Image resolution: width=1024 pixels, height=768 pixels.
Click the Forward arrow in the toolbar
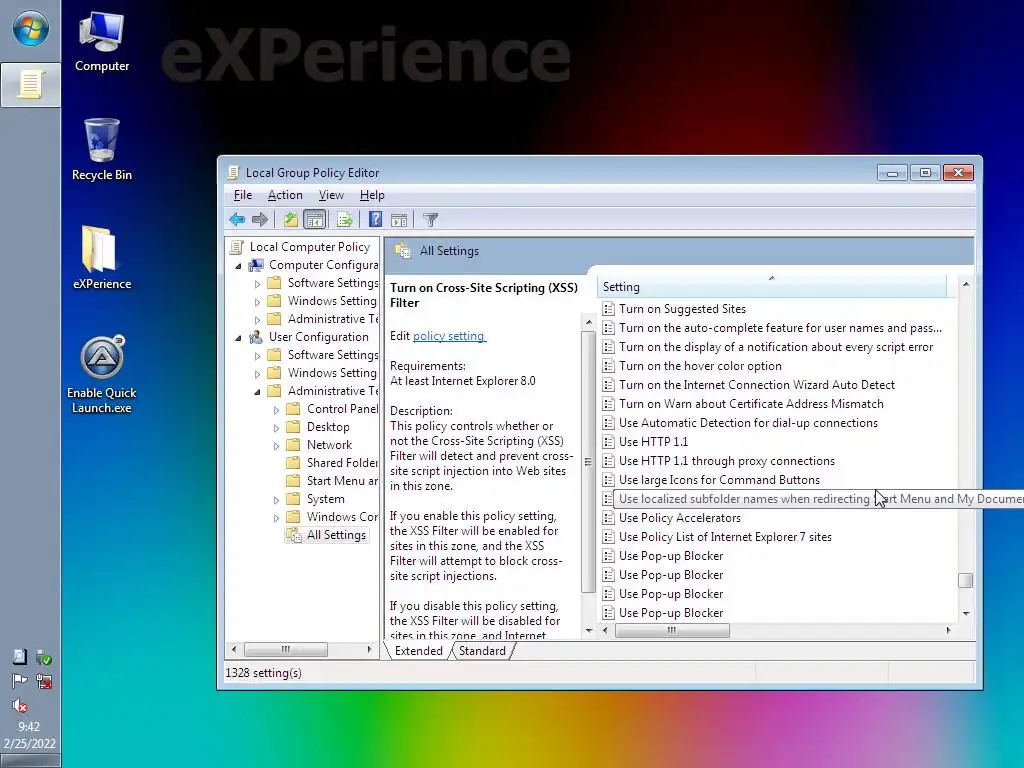260,219
